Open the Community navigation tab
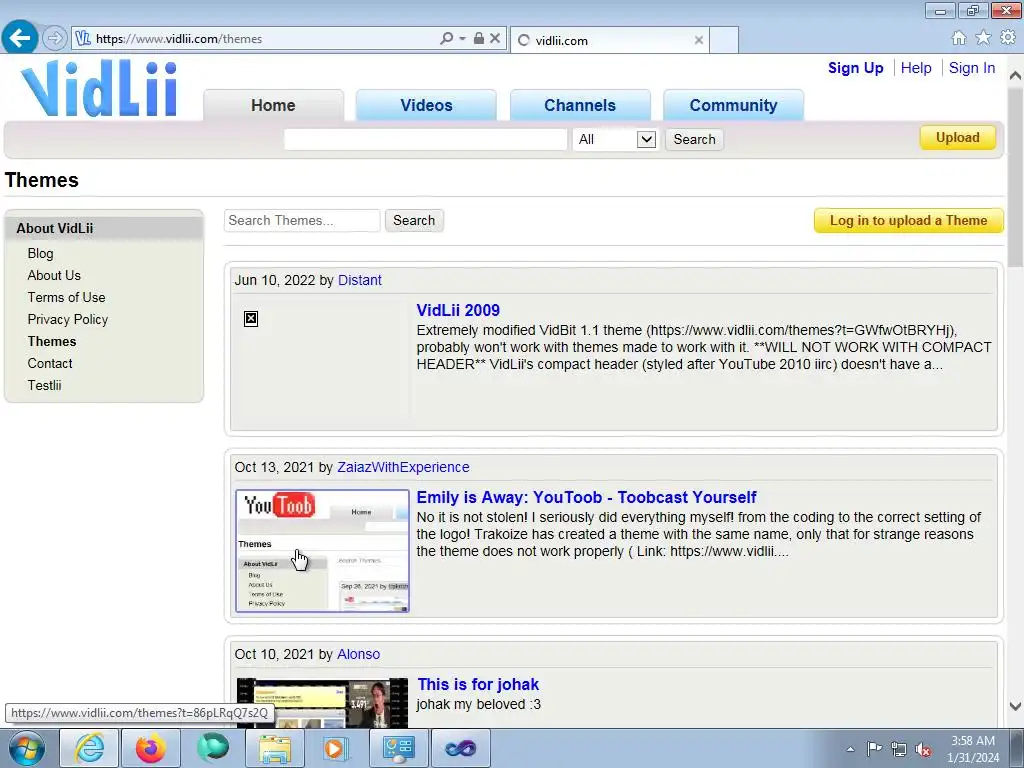This screenshot has width=1024, height=768. [x=733, y=105]
